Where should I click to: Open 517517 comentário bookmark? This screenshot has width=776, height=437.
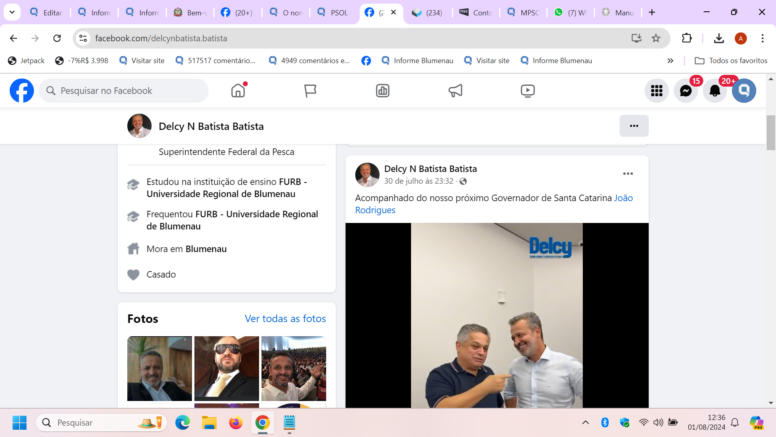(216, 60)
